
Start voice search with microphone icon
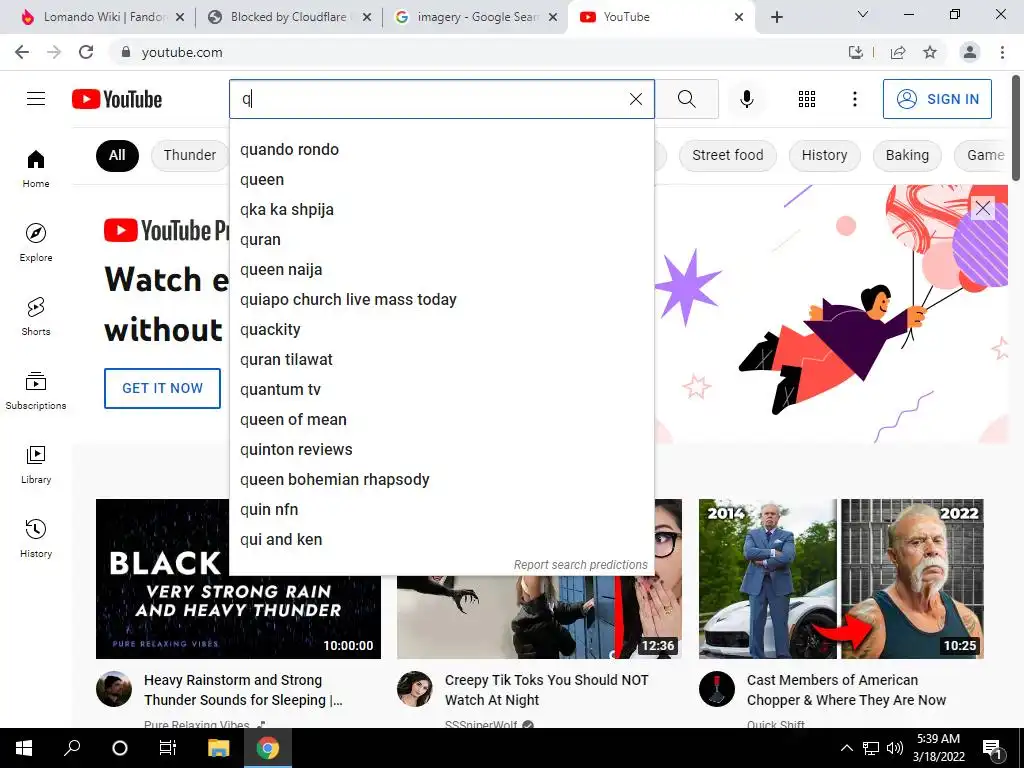click(x=746, y=99)
